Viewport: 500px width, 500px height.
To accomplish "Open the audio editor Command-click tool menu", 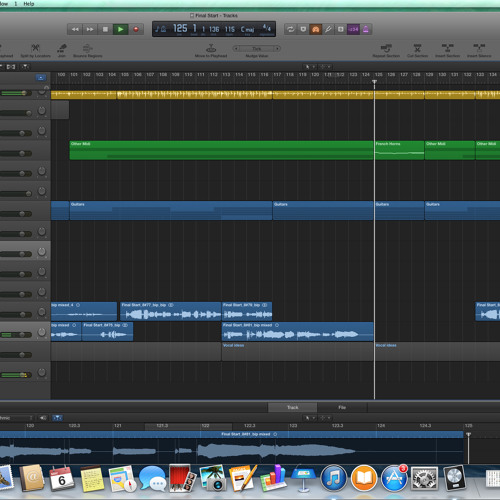I will tap(325, 418).
